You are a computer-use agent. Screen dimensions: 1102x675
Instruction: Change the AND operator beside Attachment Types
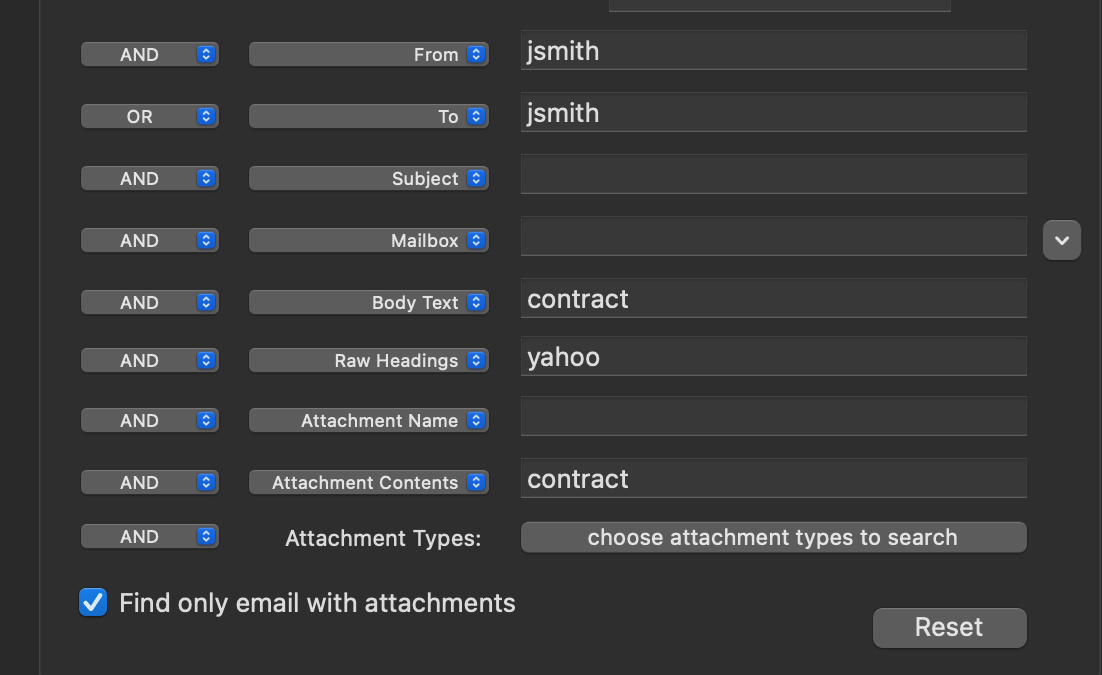(150, 537)
